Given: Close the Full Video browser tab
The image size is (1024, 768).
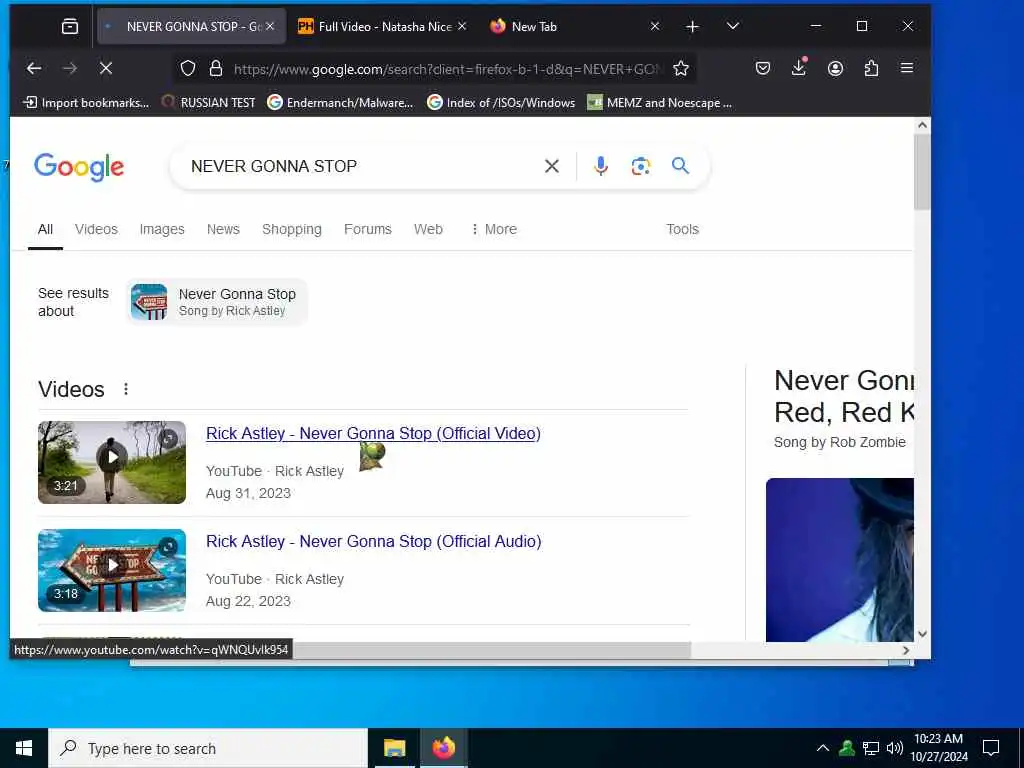Looking at the screenshot, I should 462,26.
